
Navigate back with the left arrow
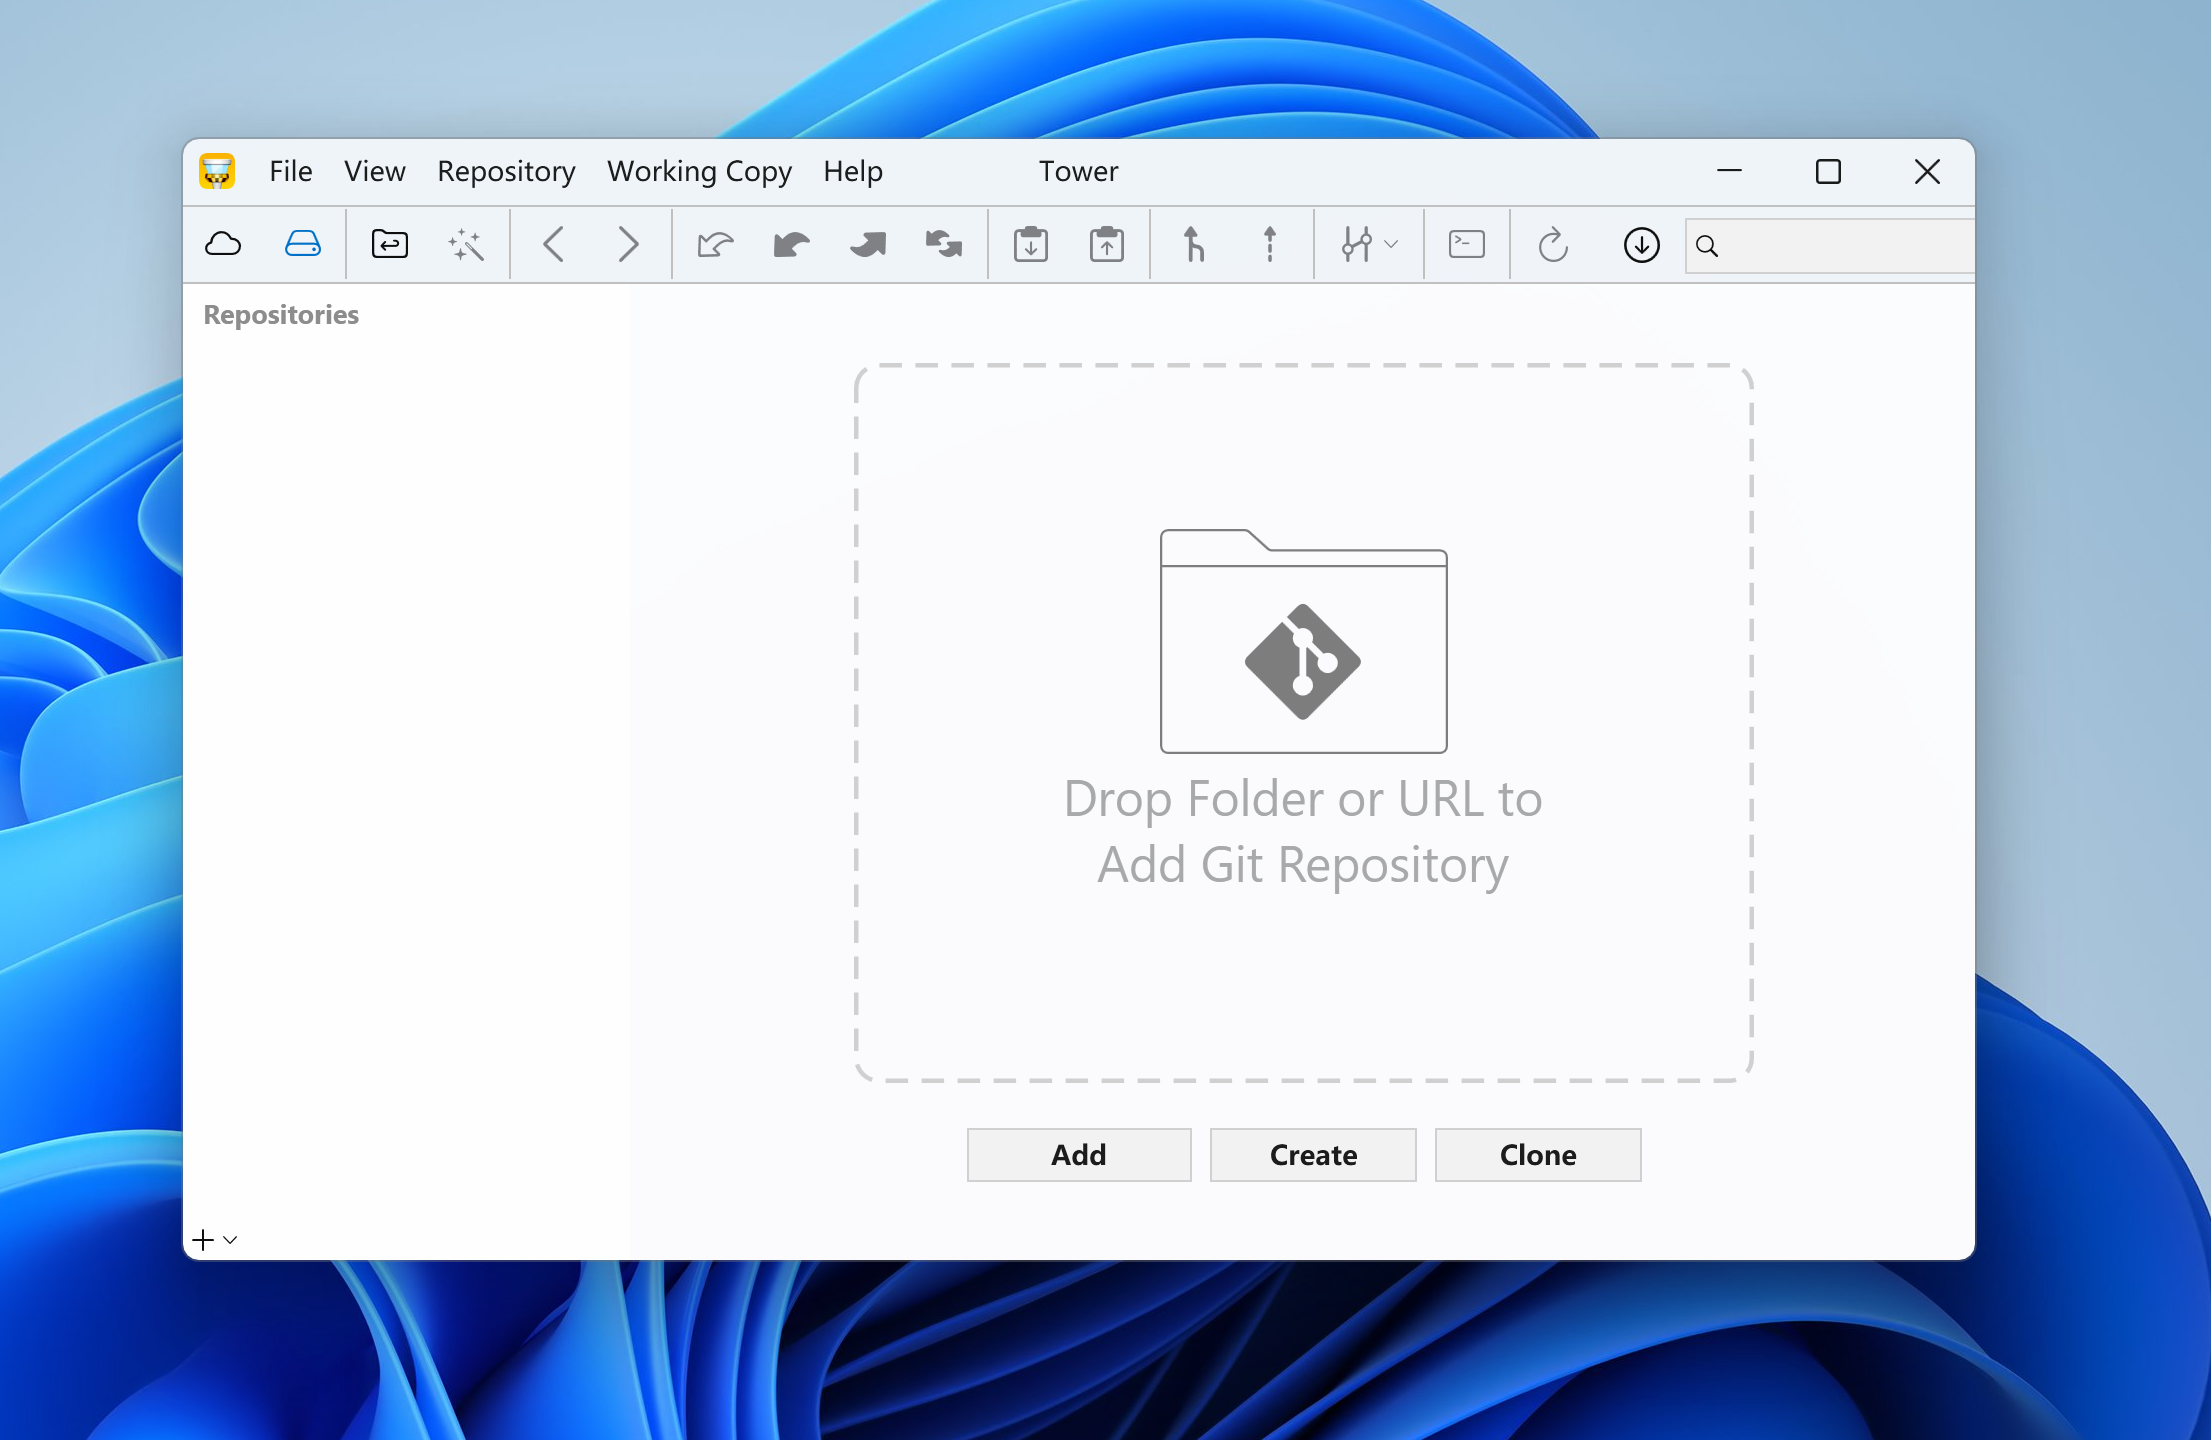pyautogui.click(x=554, y=244)
